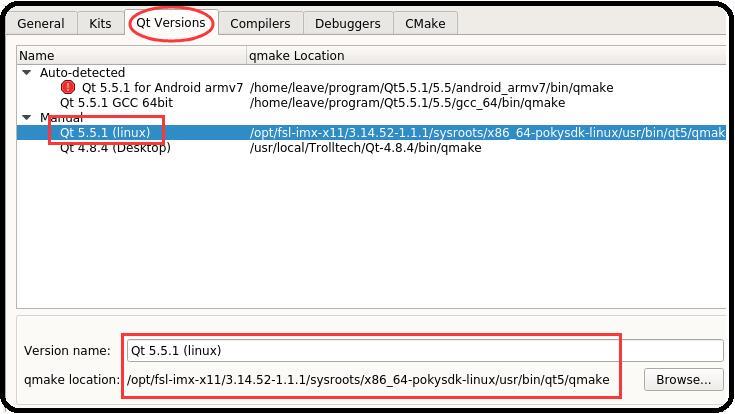Screen dimensions: 735x414
Task: Click the Browse... button
Action: 683,379
